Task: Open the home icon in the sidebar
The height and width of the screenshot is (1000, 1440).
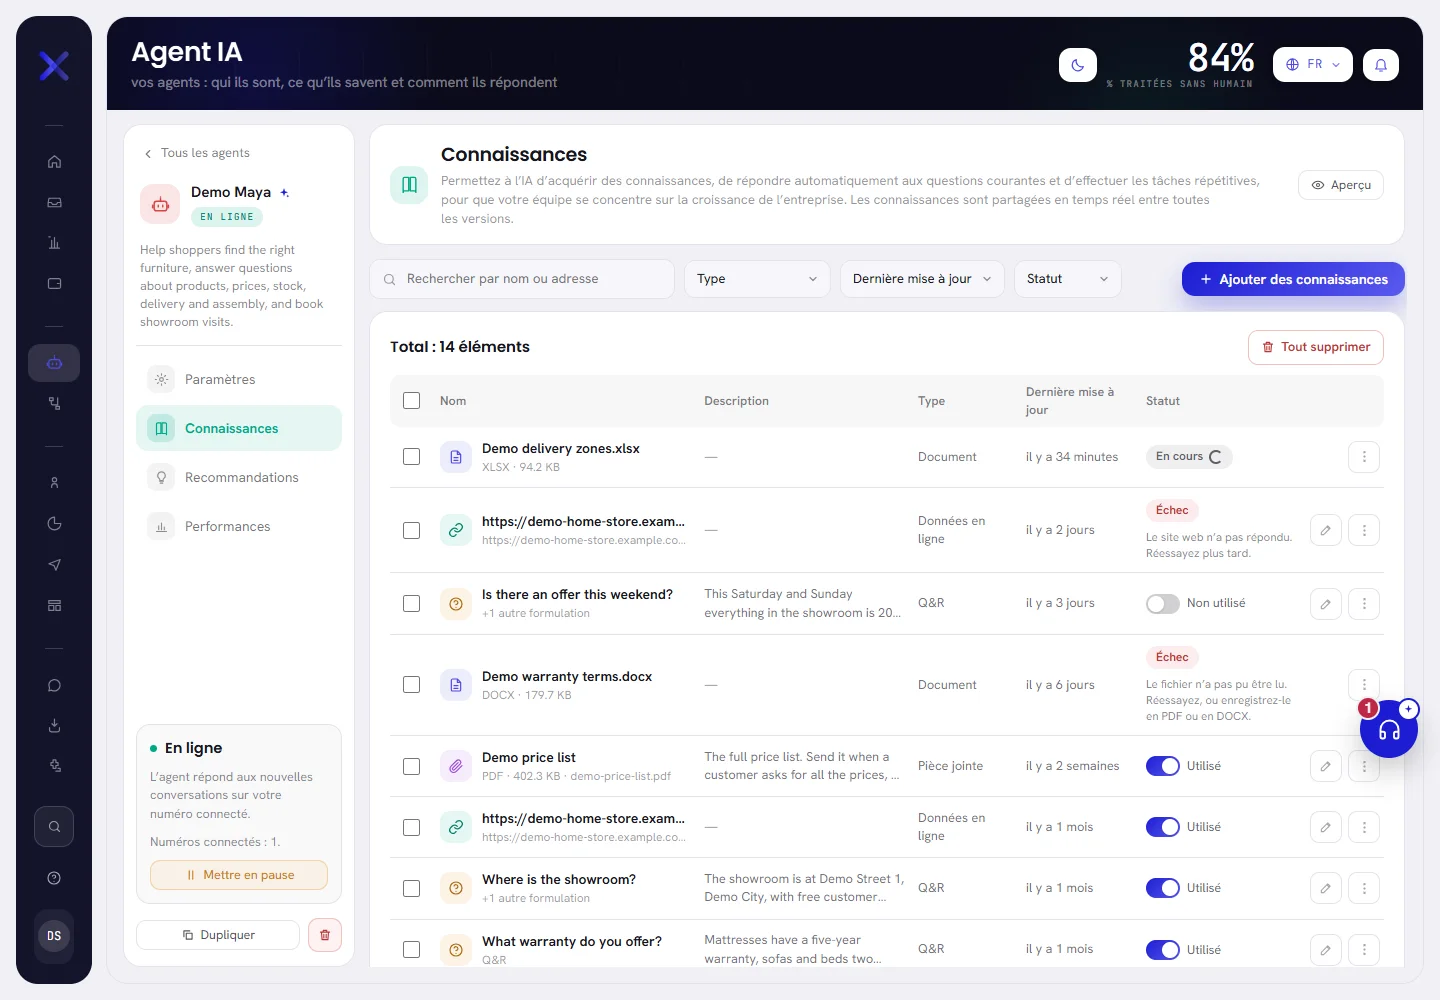Action: coord(54,162)
